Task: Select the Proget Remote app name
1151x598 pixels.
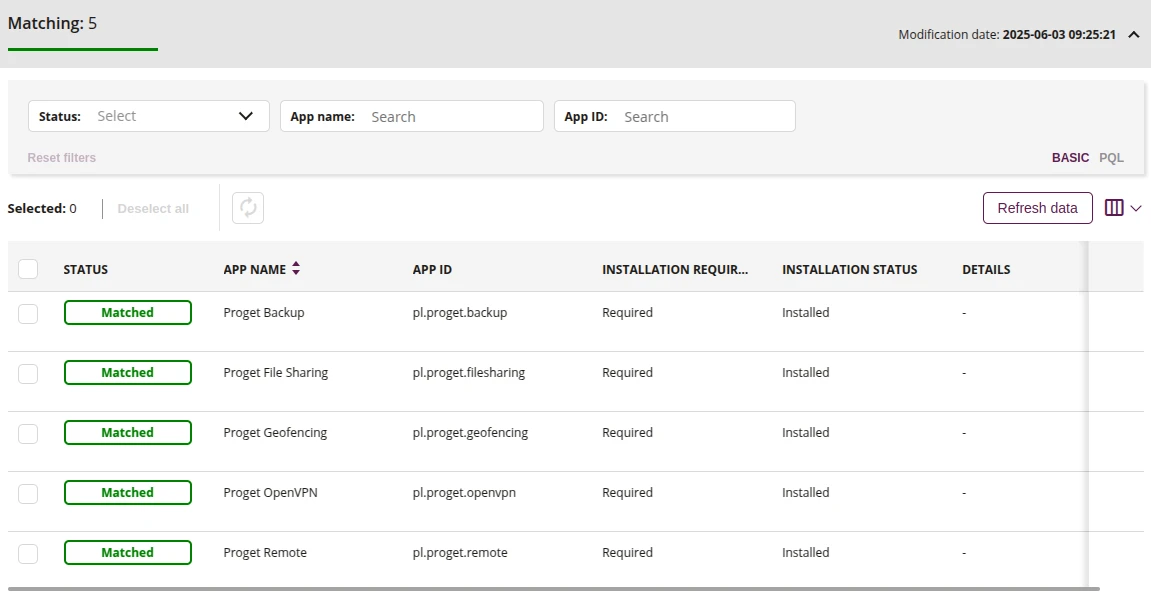Action: coord(265,553)
